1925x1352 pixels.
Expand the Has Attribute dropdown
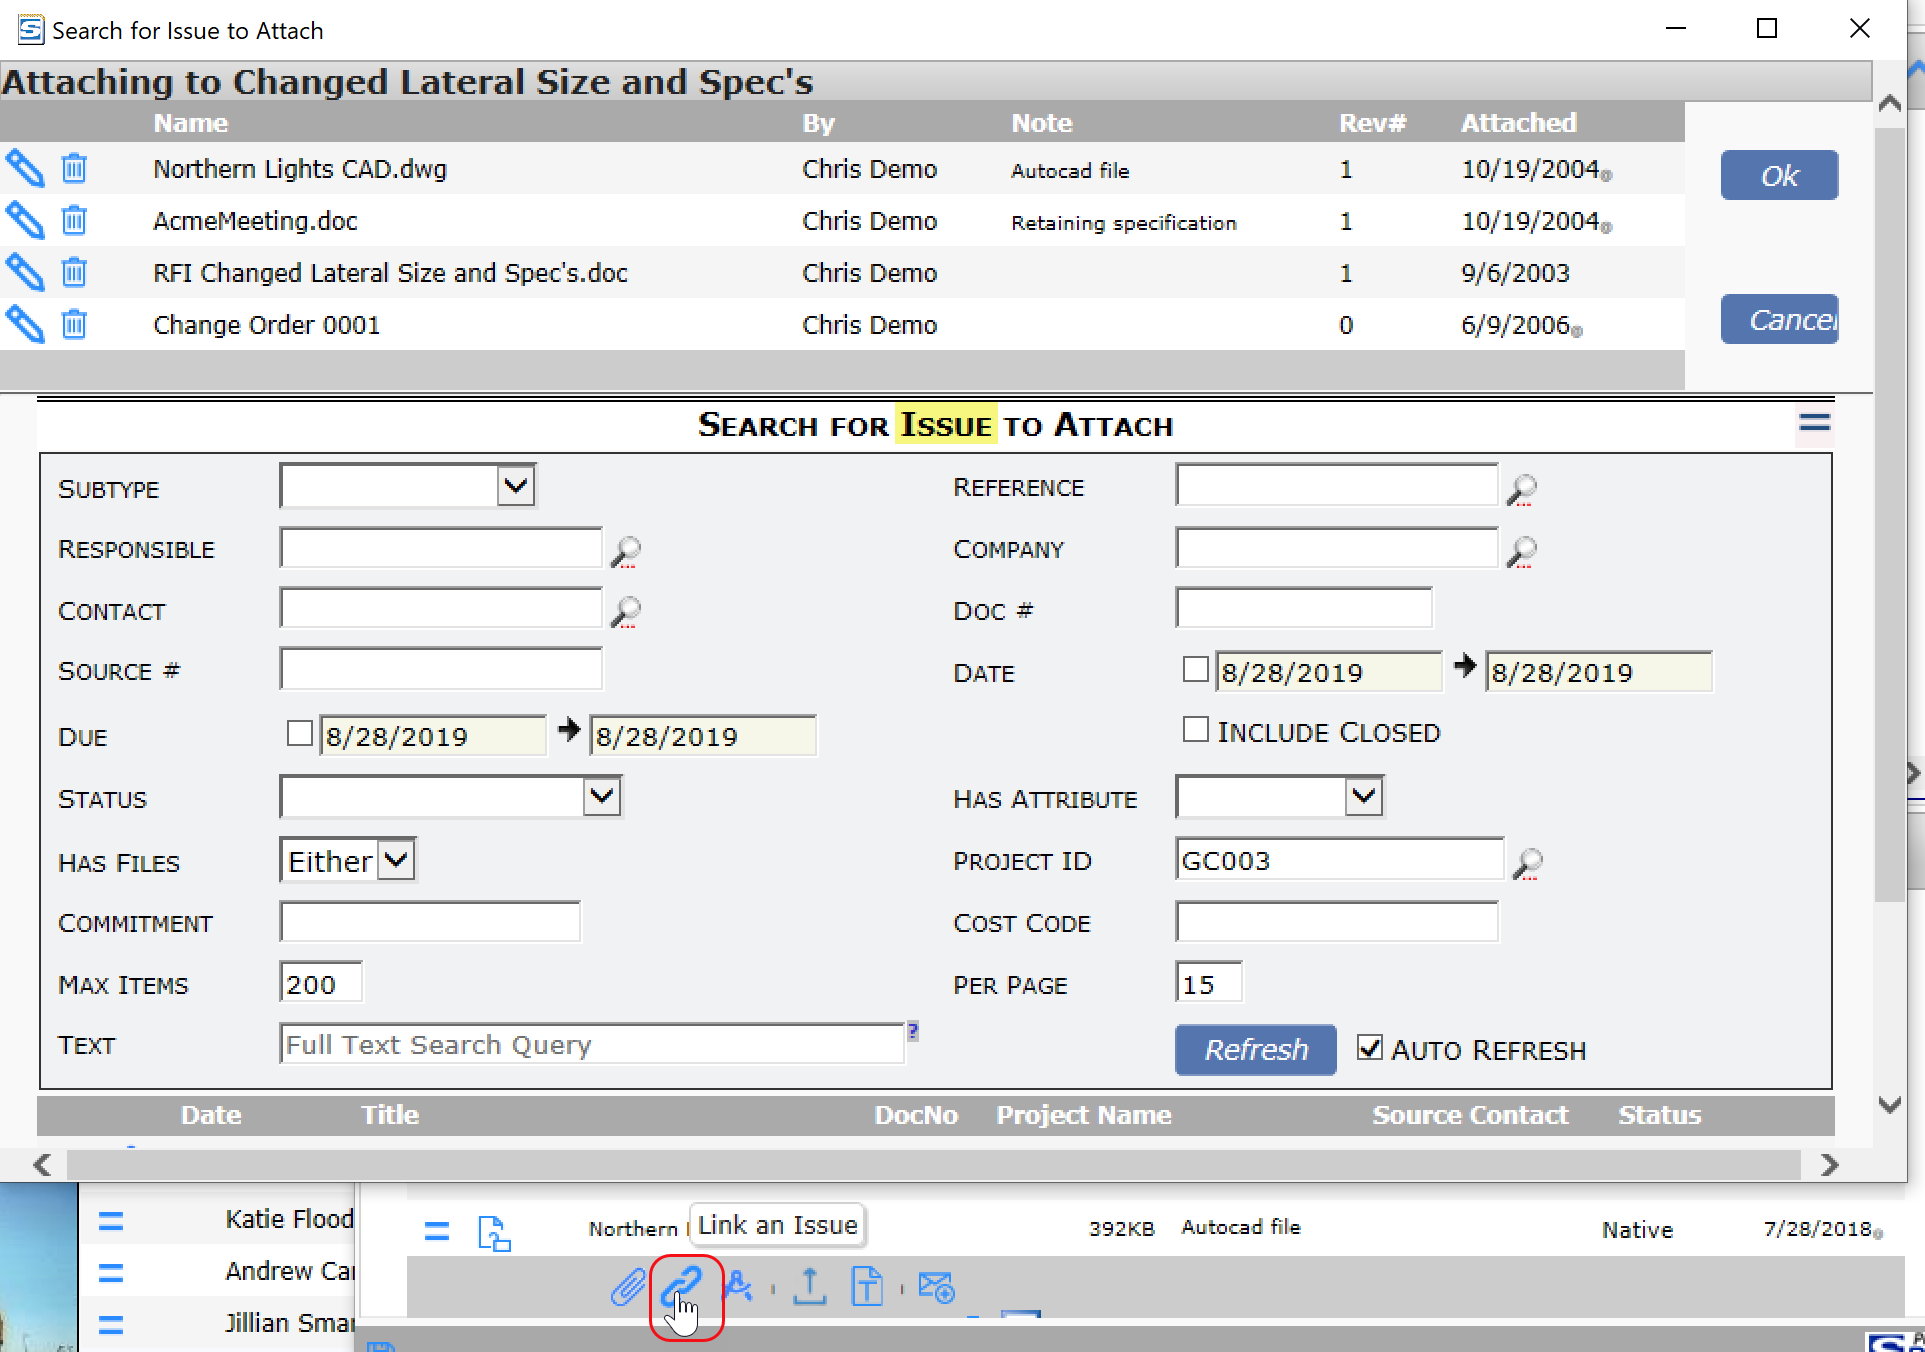point(1363,797)
